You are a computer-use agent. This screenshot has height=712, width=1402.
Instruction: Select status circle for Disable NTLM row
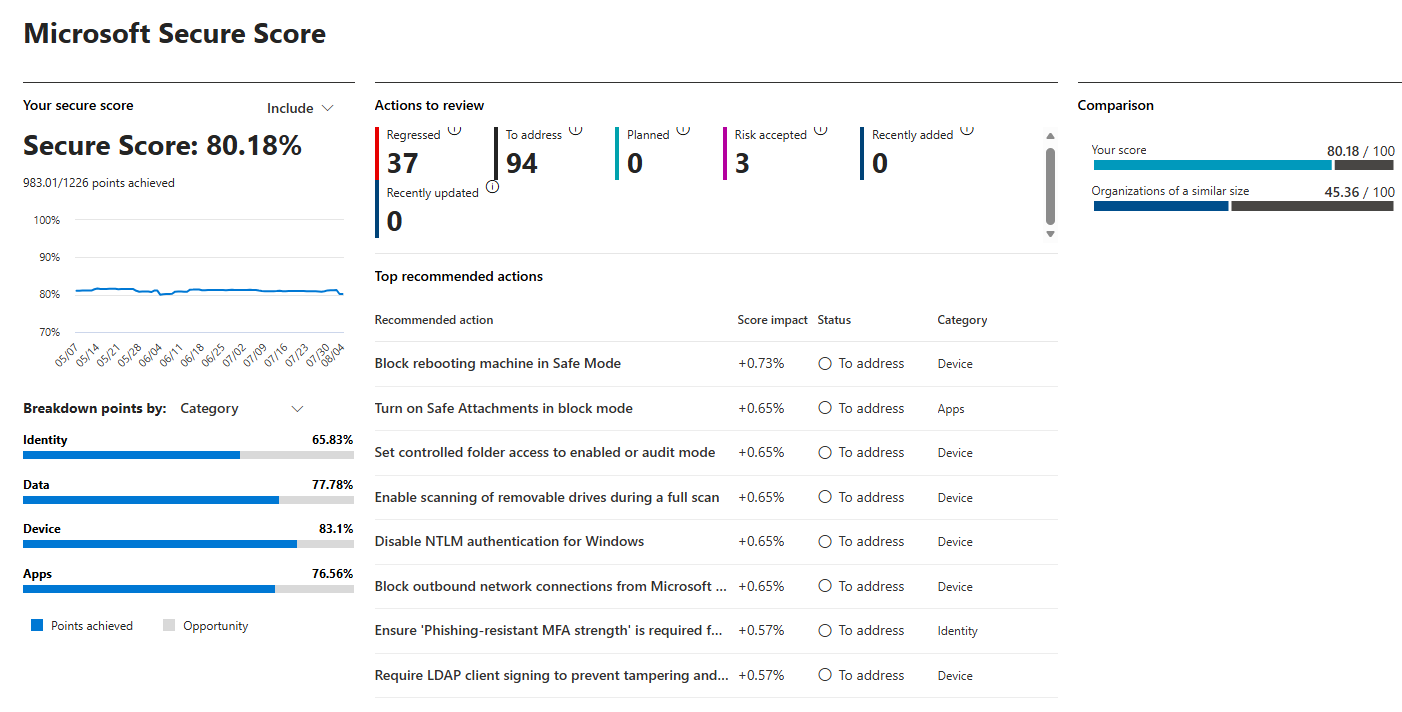(825, 542)
